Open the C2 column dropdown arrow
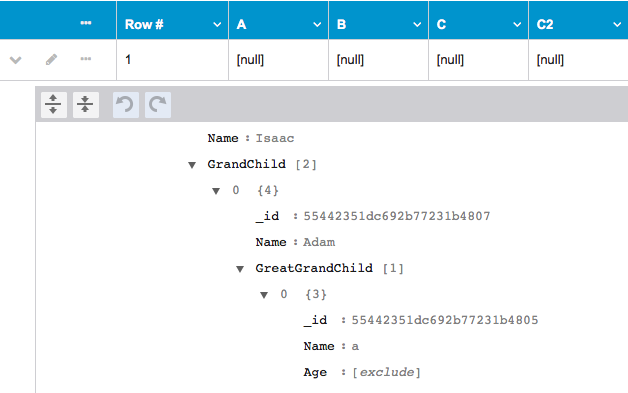Screen dimensions: 628x393 point(617,24)
